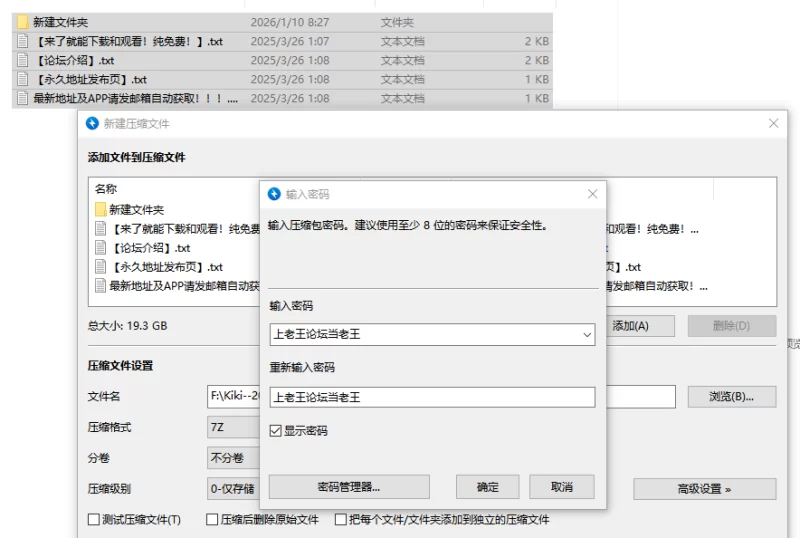Click 删除(D) button
Viewport: 800px width, 538px height.
click(x=732, y=326)
